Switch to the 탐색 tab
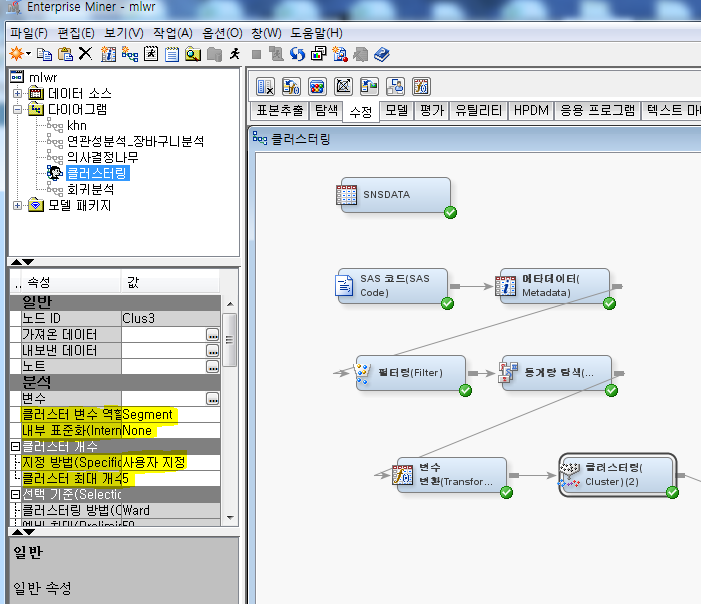Screen dimensions: 701x604 point(326,110)
